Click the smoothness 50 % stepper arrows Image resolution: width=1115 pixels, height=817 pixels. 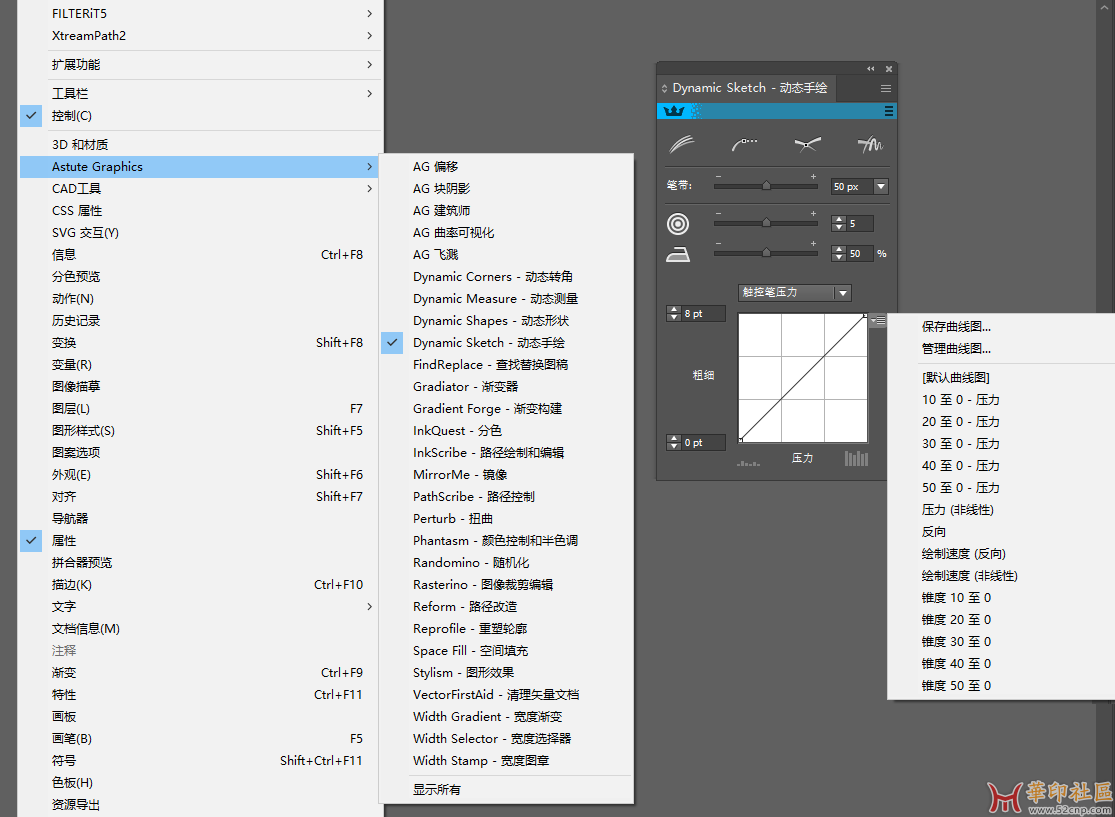pyautogui.click(x=839, y=254)
